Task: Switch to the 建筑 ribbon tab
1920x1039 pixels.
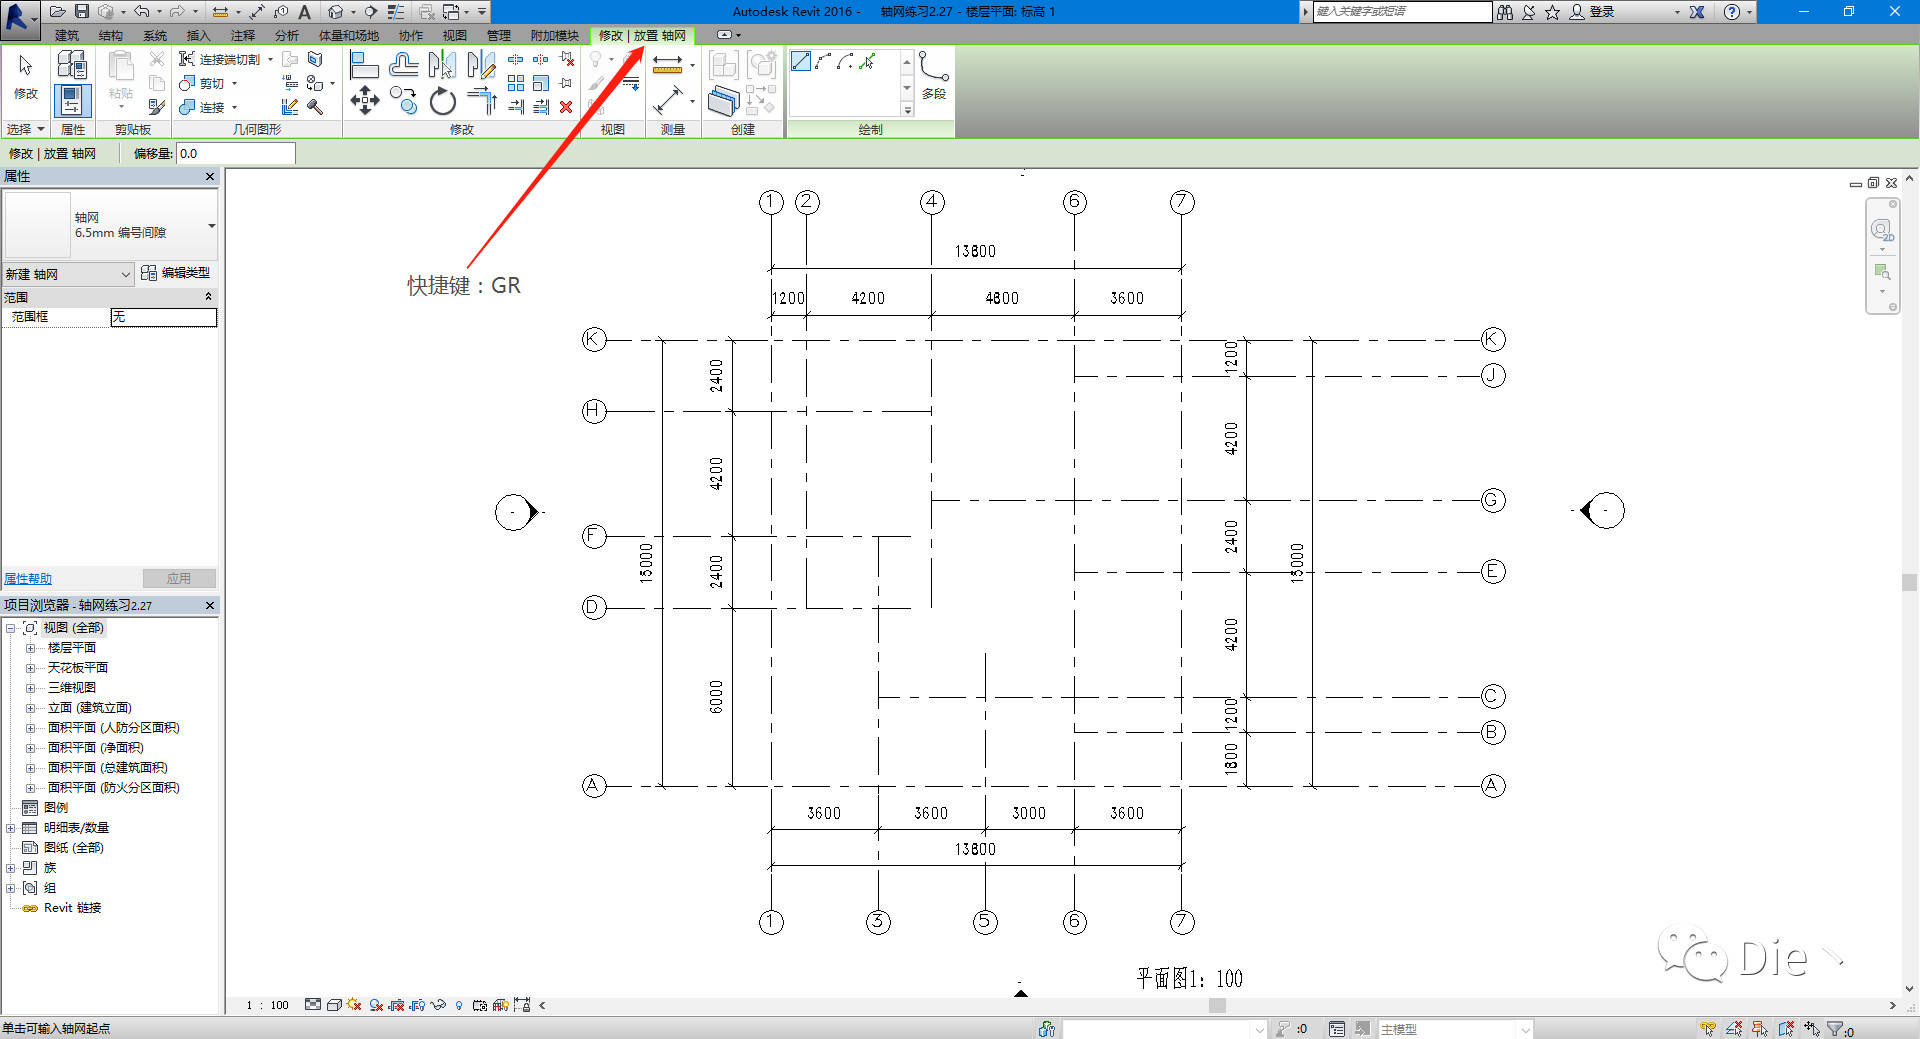Action: coord(66,35)
